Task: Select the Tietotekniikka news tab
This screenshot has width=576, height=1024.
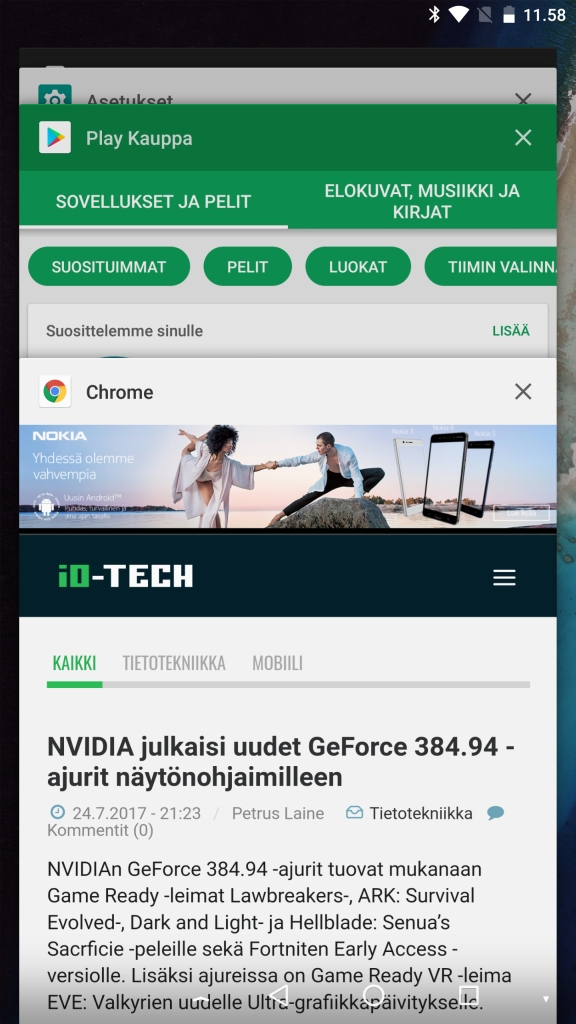Action: coord(174,664)
